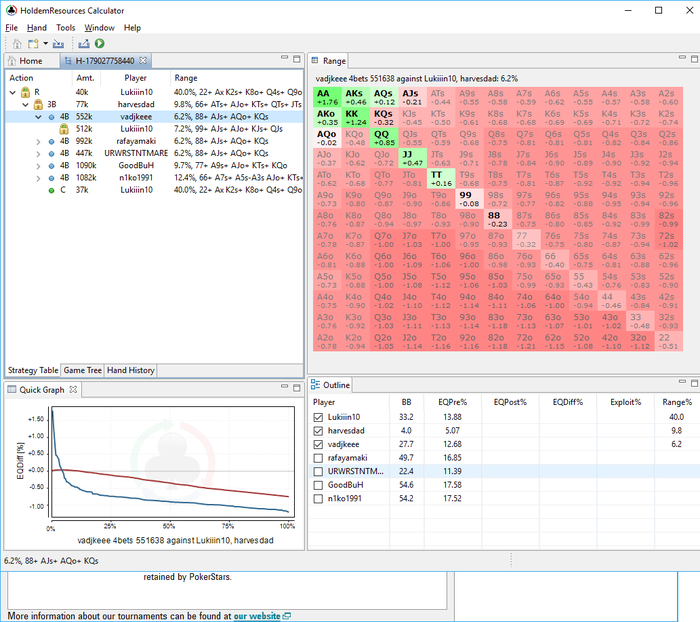This screenshot has width=700, height=622.
Task: Maximize the Quick Graph panel
Action: click(x=297, y=389)
